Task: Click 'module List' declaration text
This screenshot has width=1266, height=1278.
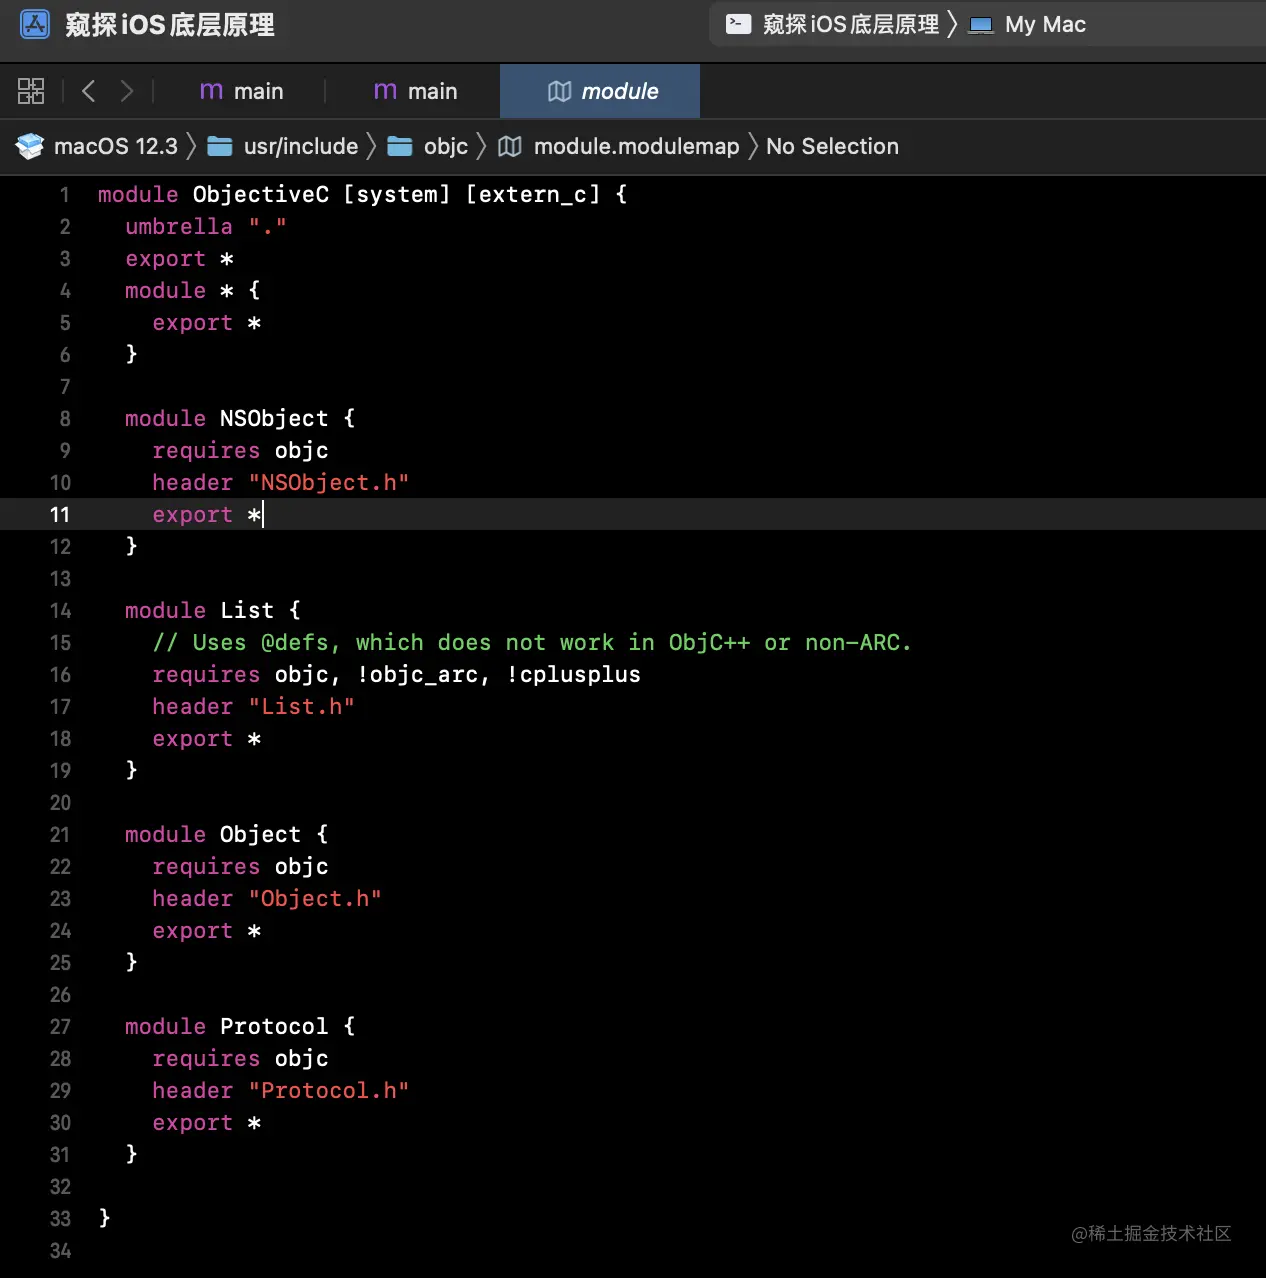Action: (x=199, y=611)
